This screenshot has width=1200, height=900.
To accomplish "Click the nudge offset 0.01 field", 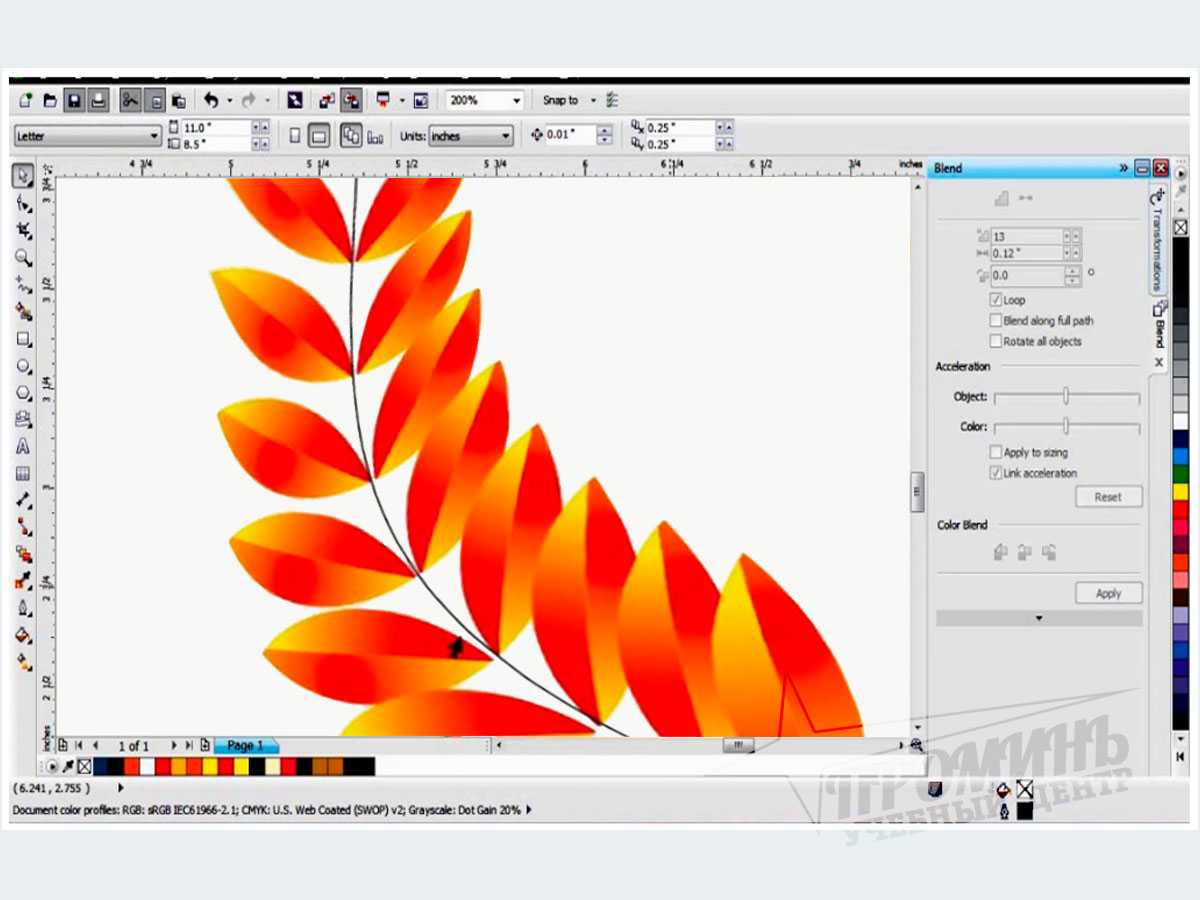I will 571,135.
